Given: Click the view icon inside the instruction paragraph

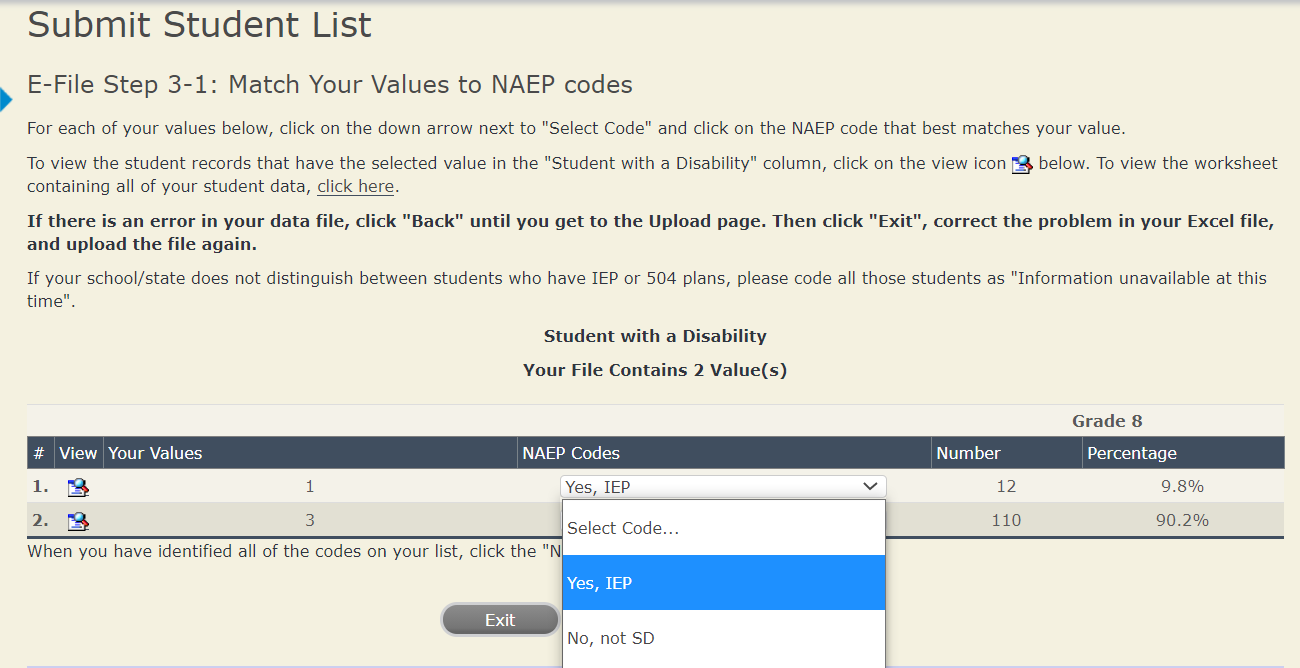Looking at the screenshot, I should pos(1021,165).
